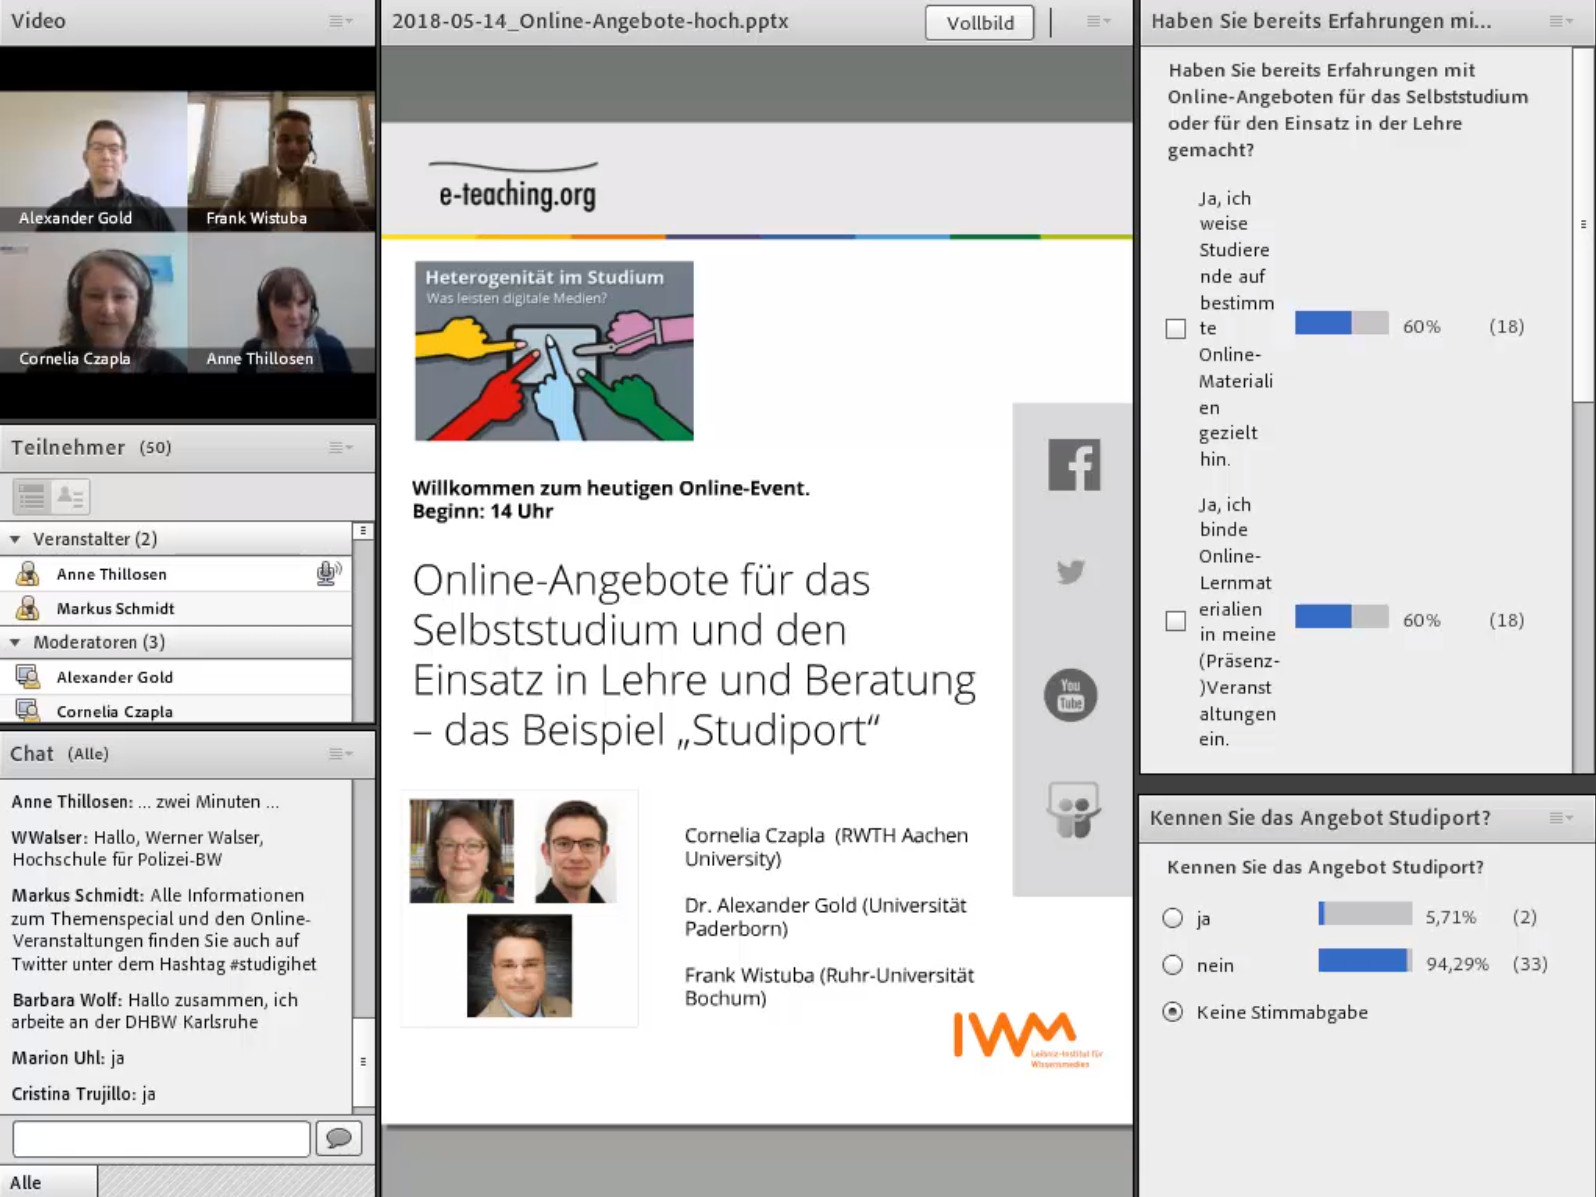Click 'Marion Uhl: ja' chat message

(68, 1058)
